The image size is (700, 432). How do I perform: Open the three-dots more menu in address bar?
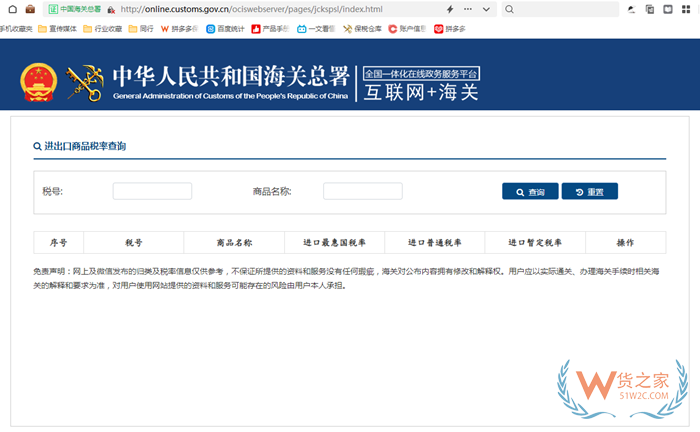tap(467, 9)
